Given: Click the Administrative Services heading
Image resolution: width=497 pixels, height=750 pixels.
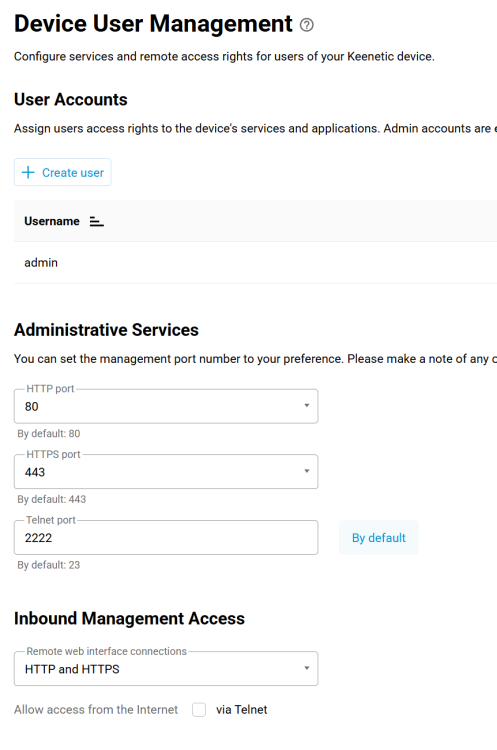Looking at the screenshot, I should tap(106, 330).
